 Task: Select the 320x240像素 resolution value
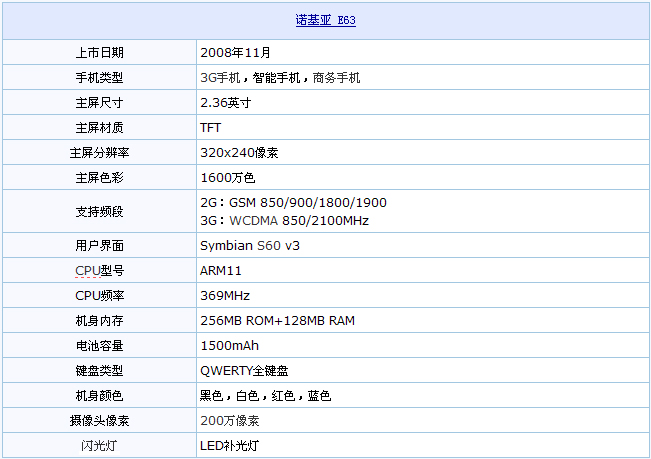(239, 152)
